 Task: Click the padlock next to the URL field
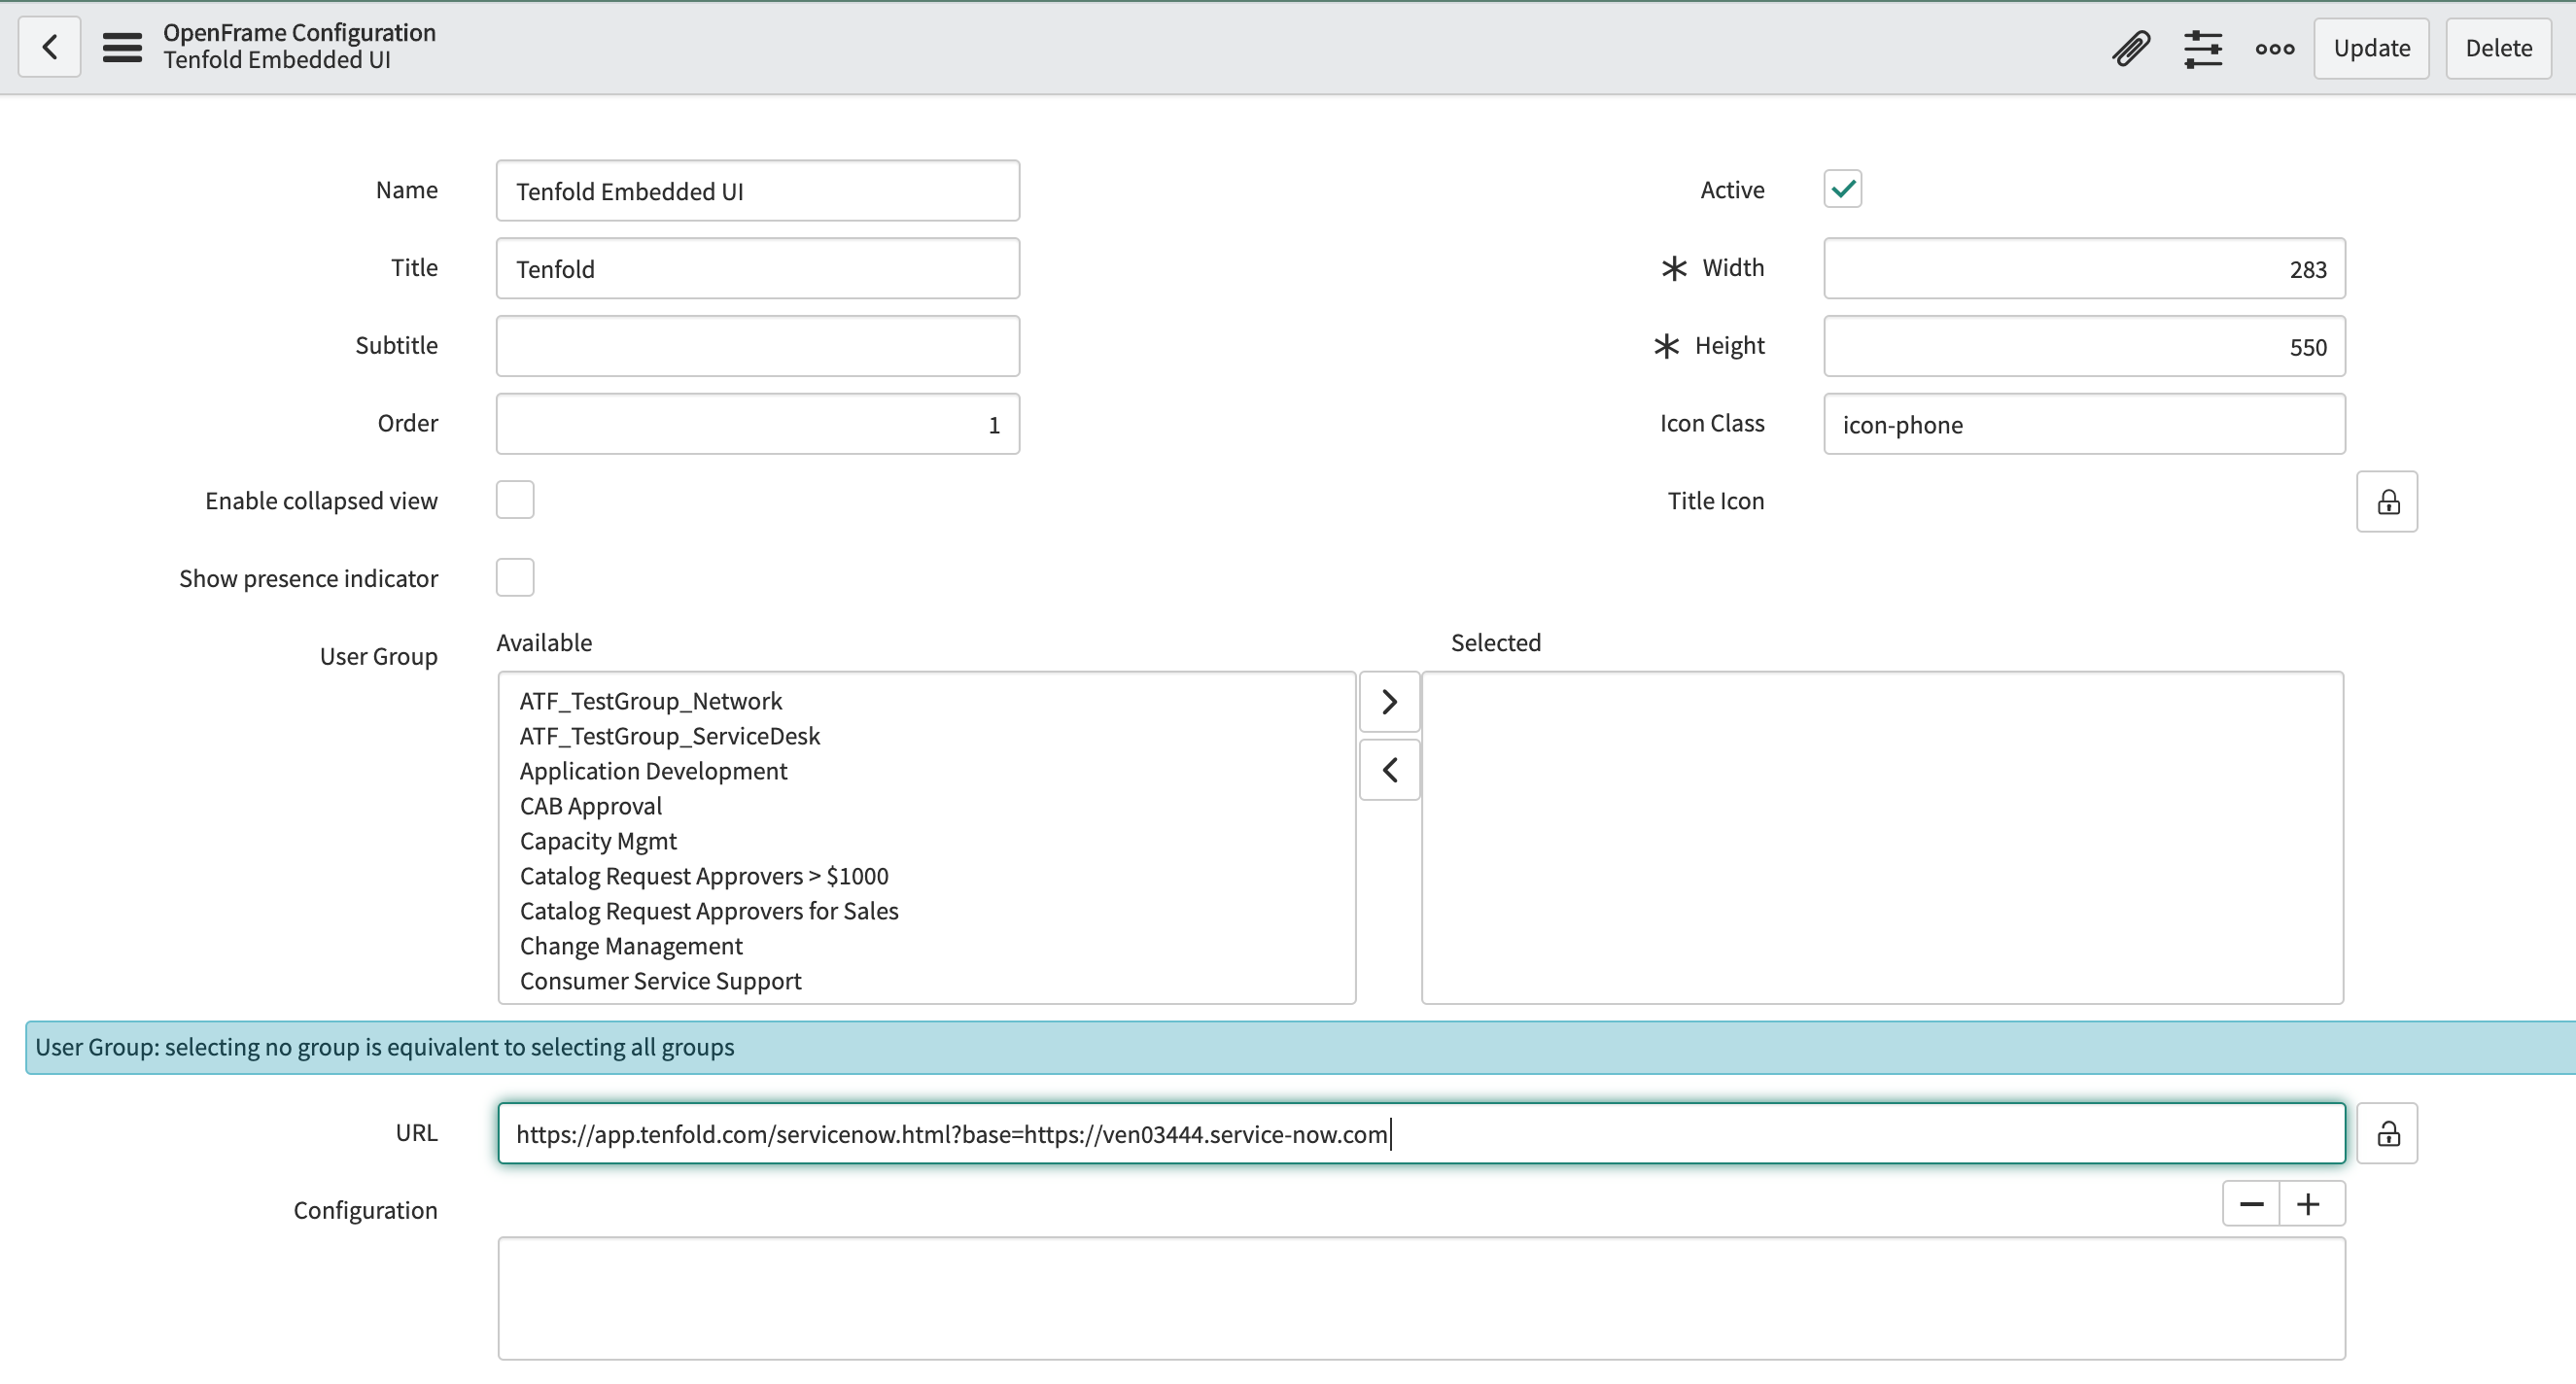click(x=2387, y=1133)
